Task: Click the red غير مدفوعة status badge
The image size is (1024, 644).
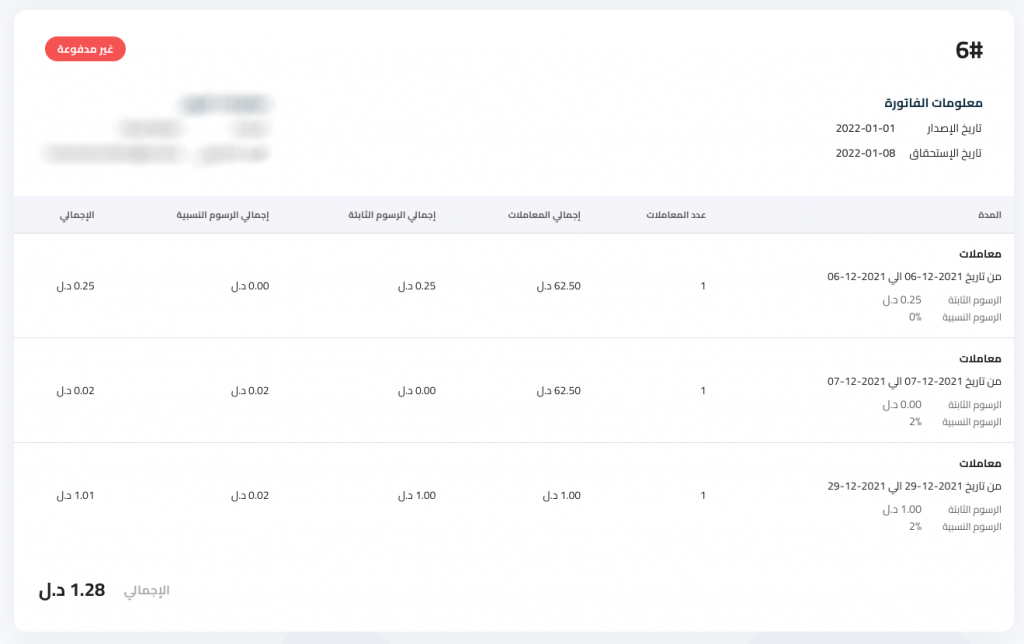Action: coord(85,49)
